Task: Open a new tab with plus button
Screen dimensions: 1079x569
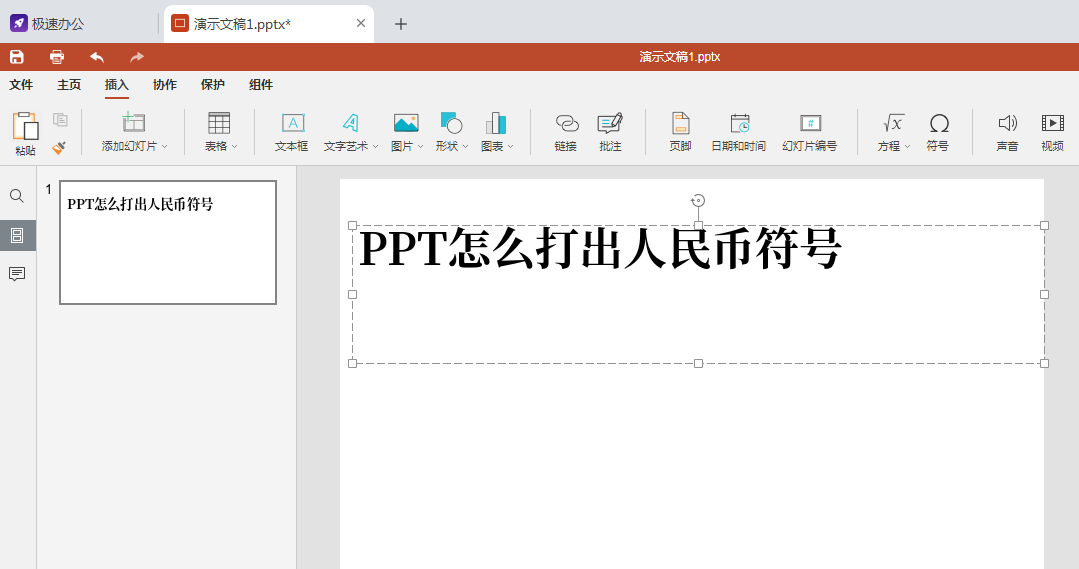Action: 401,24
